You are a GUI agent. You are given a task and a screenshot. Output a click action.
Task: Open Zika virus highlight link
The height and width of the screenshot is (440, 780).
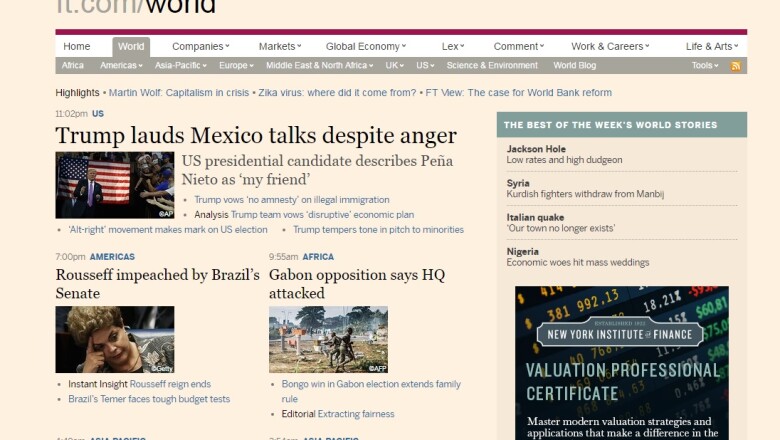[337, 92]
